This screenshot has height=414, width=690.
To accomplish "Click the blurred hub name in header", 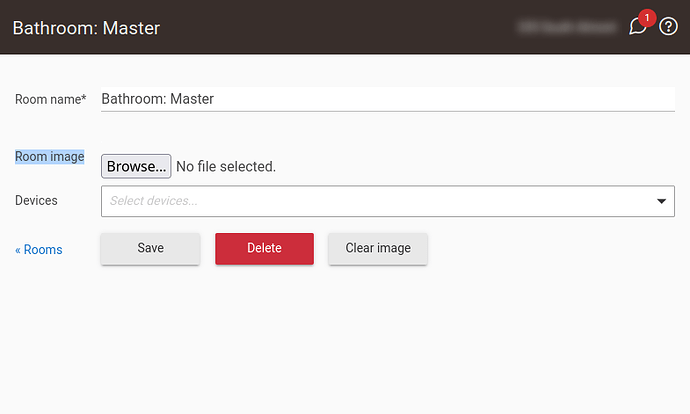I will coord(567,27).
